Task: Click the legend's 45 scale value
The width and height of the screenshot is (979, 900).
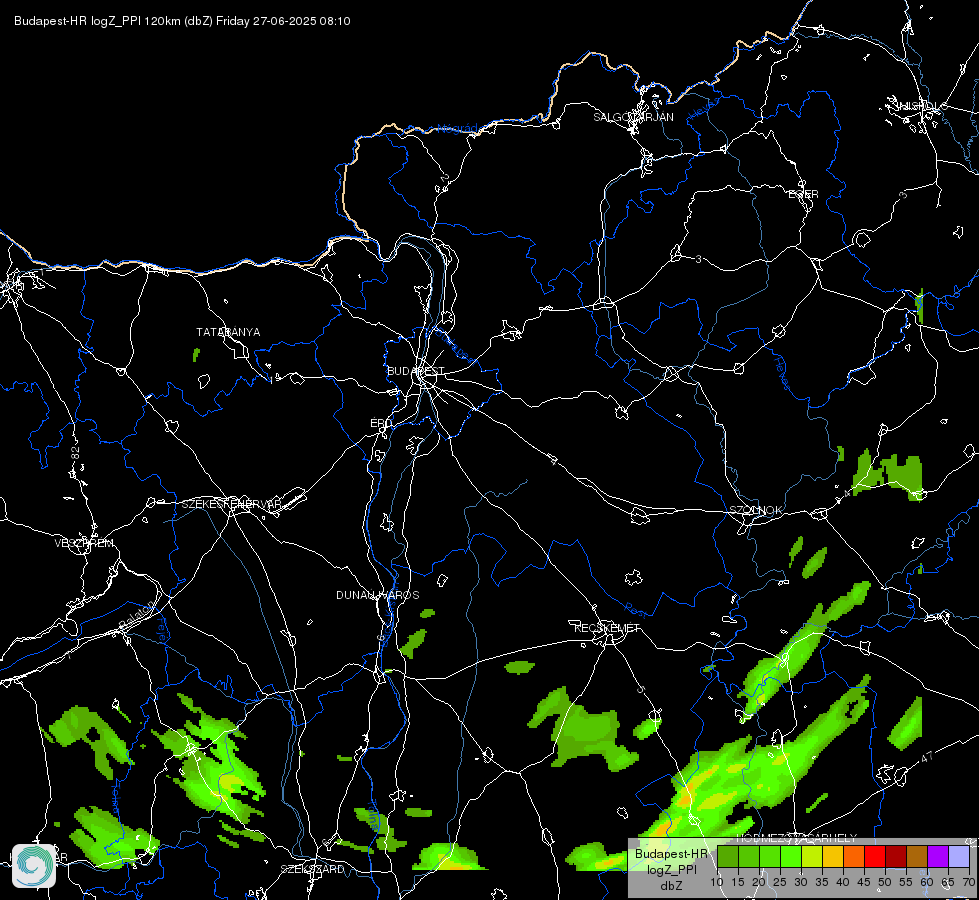Action: [863, 883]
